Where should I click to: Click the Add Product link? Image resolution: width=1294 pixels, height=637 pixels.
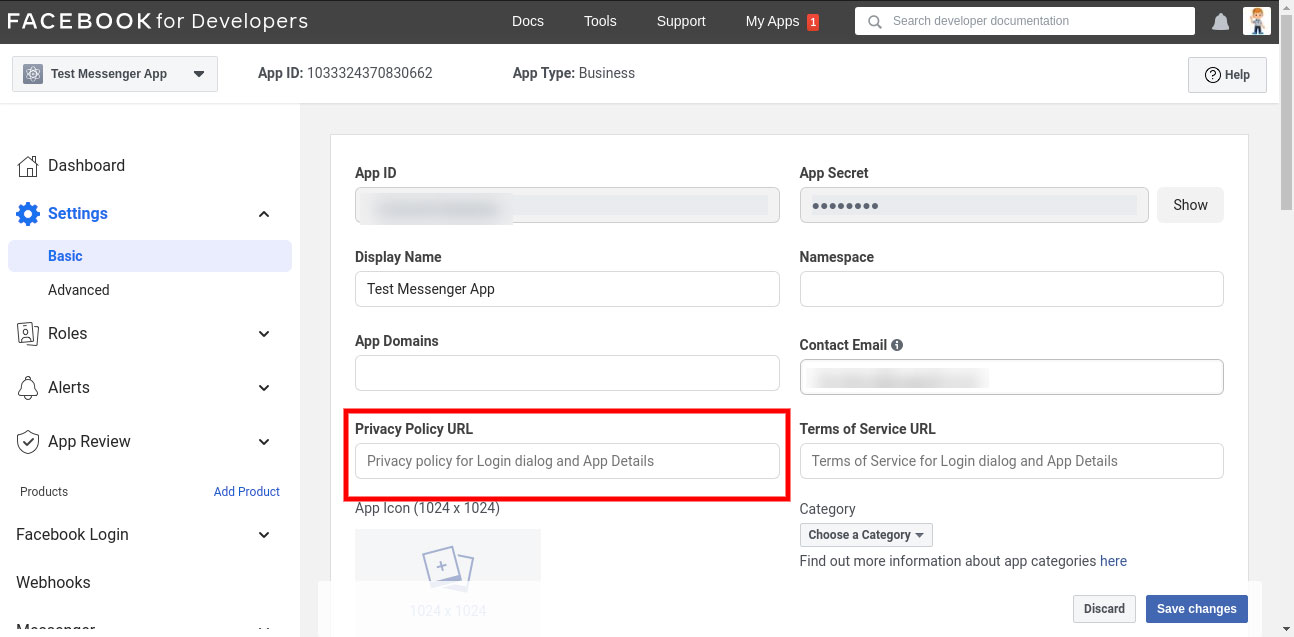247,492
